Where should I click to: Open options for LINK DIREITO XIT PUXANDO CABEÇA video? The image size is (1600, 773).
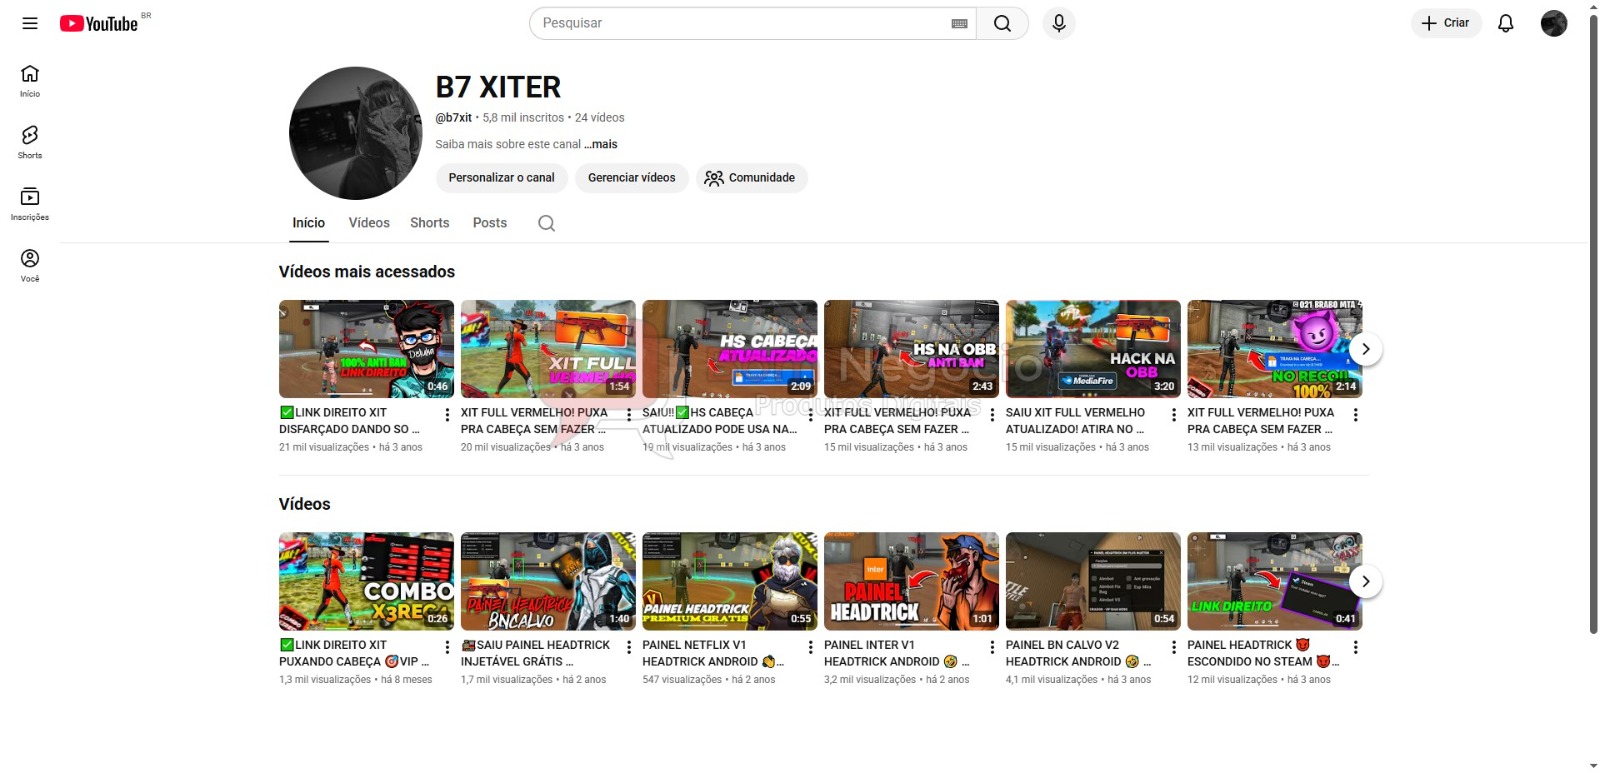point(447,647)
